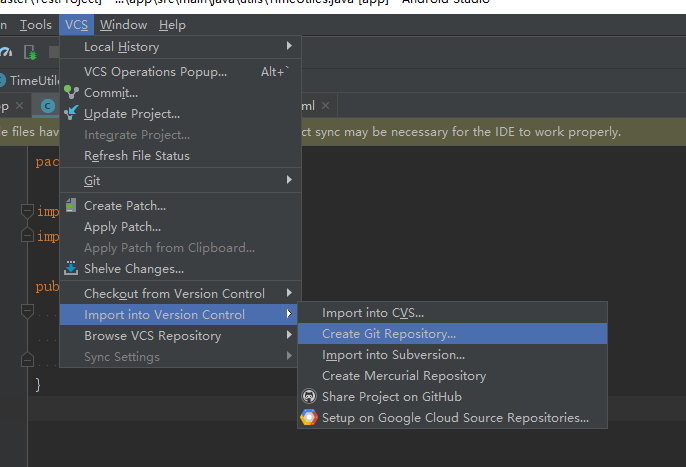
Task: Choose Import into CVS
Action: (x=452, y=313)
